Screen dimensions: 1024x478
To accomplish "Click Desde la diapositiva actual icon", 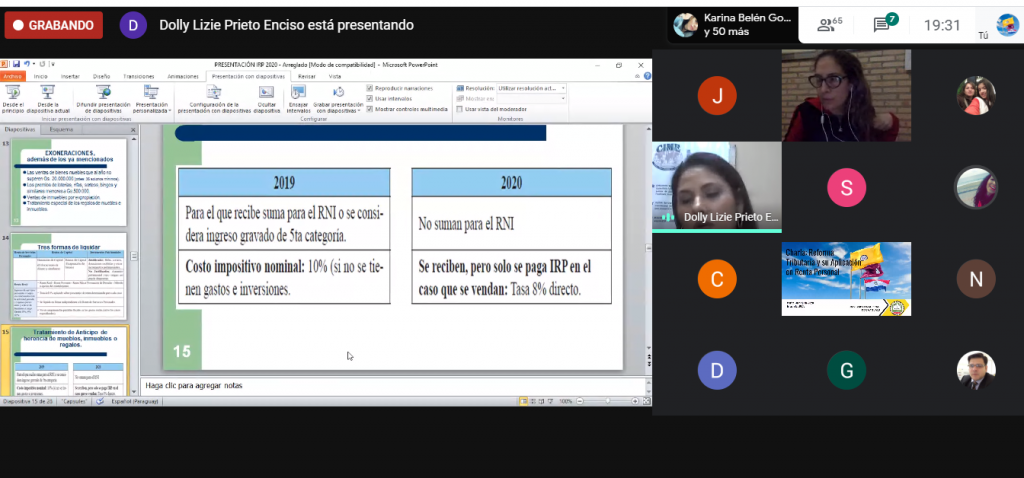I will pyautogui.click(x=47, y=97).
